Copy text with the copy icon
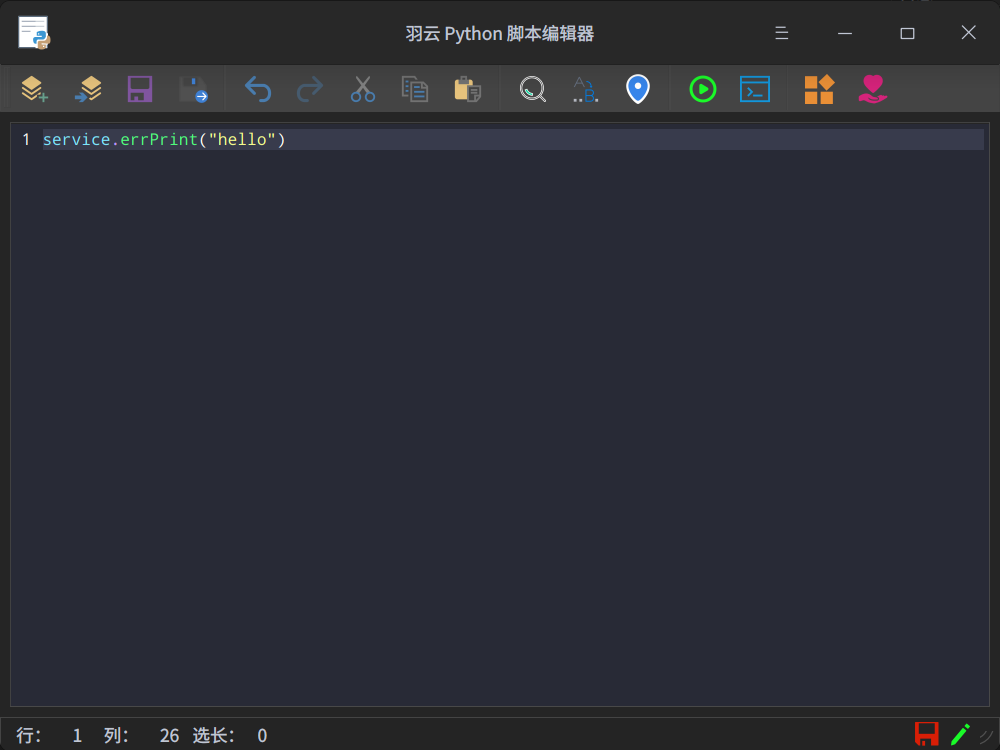The image size is (1000, 750). 414,89
